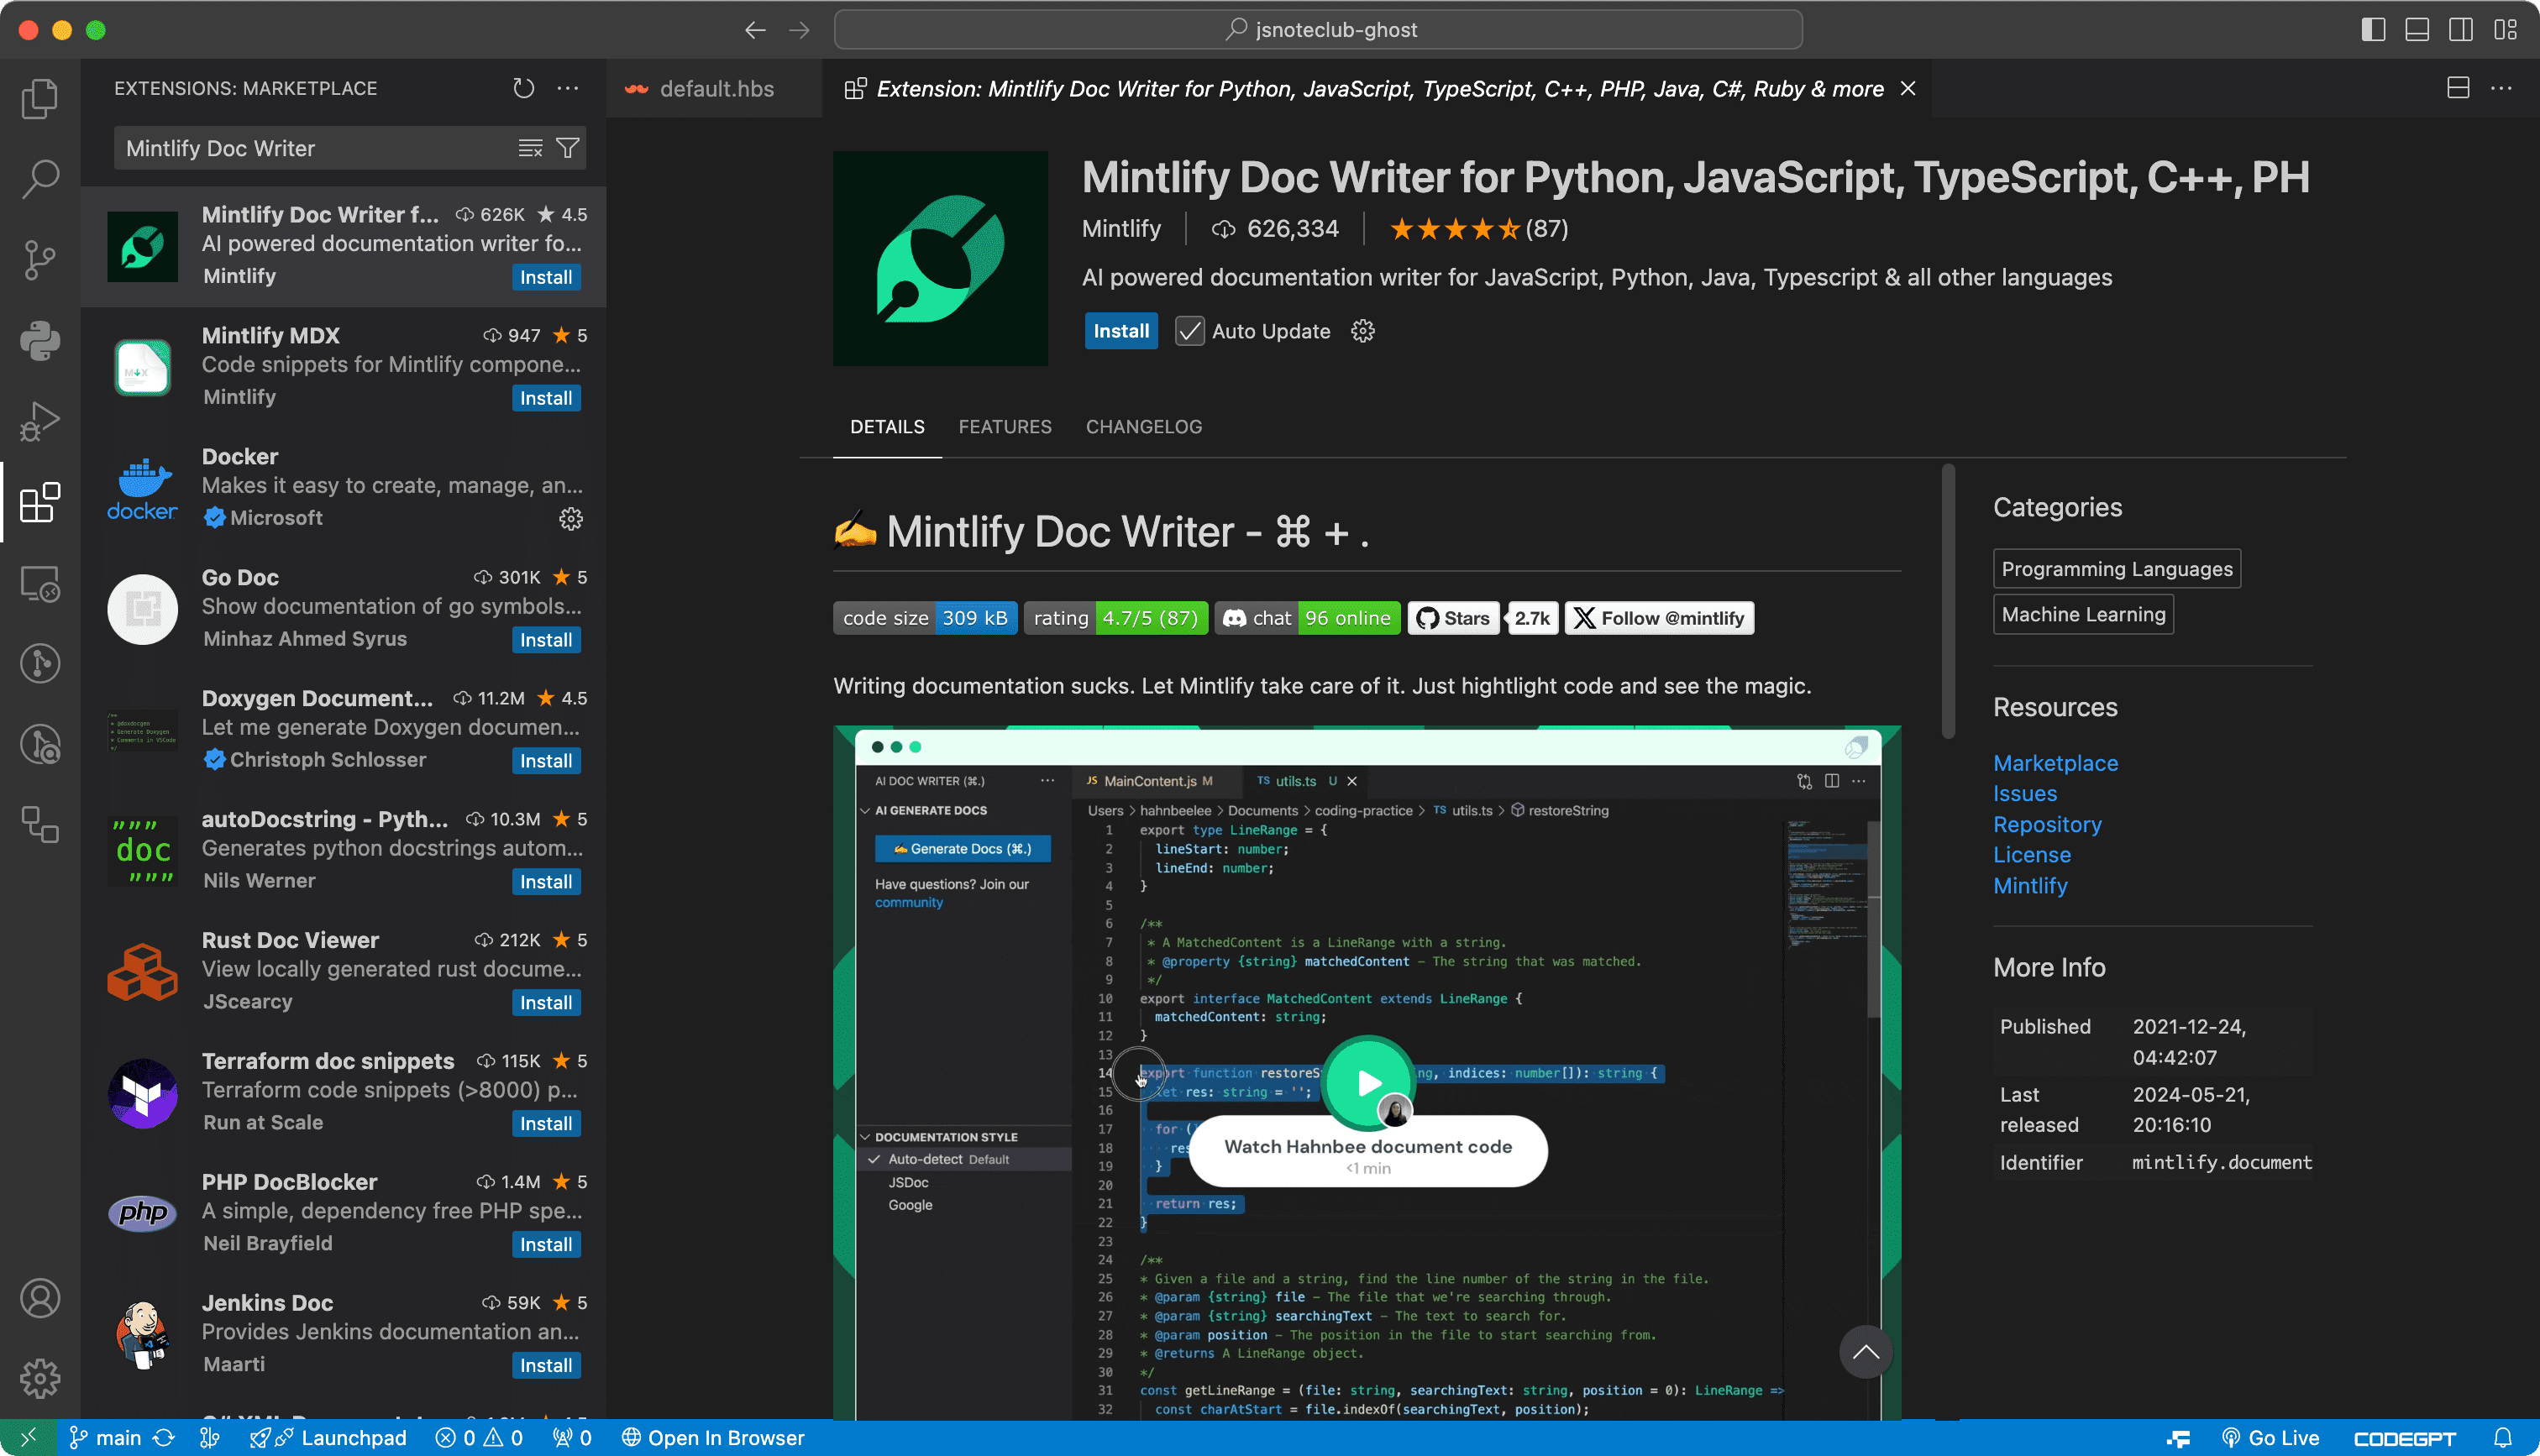Install autoDocstring Python extension

[546, 882]
